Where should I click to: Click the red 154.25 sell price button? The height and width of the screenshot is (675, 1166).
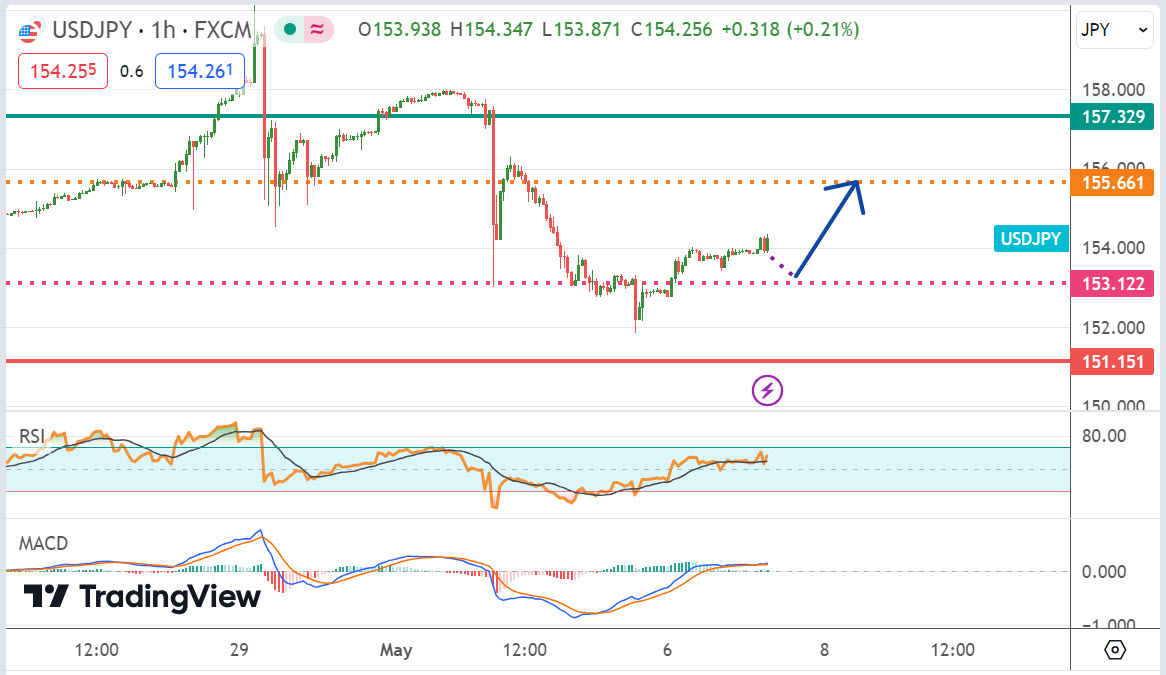click(62, 71)
